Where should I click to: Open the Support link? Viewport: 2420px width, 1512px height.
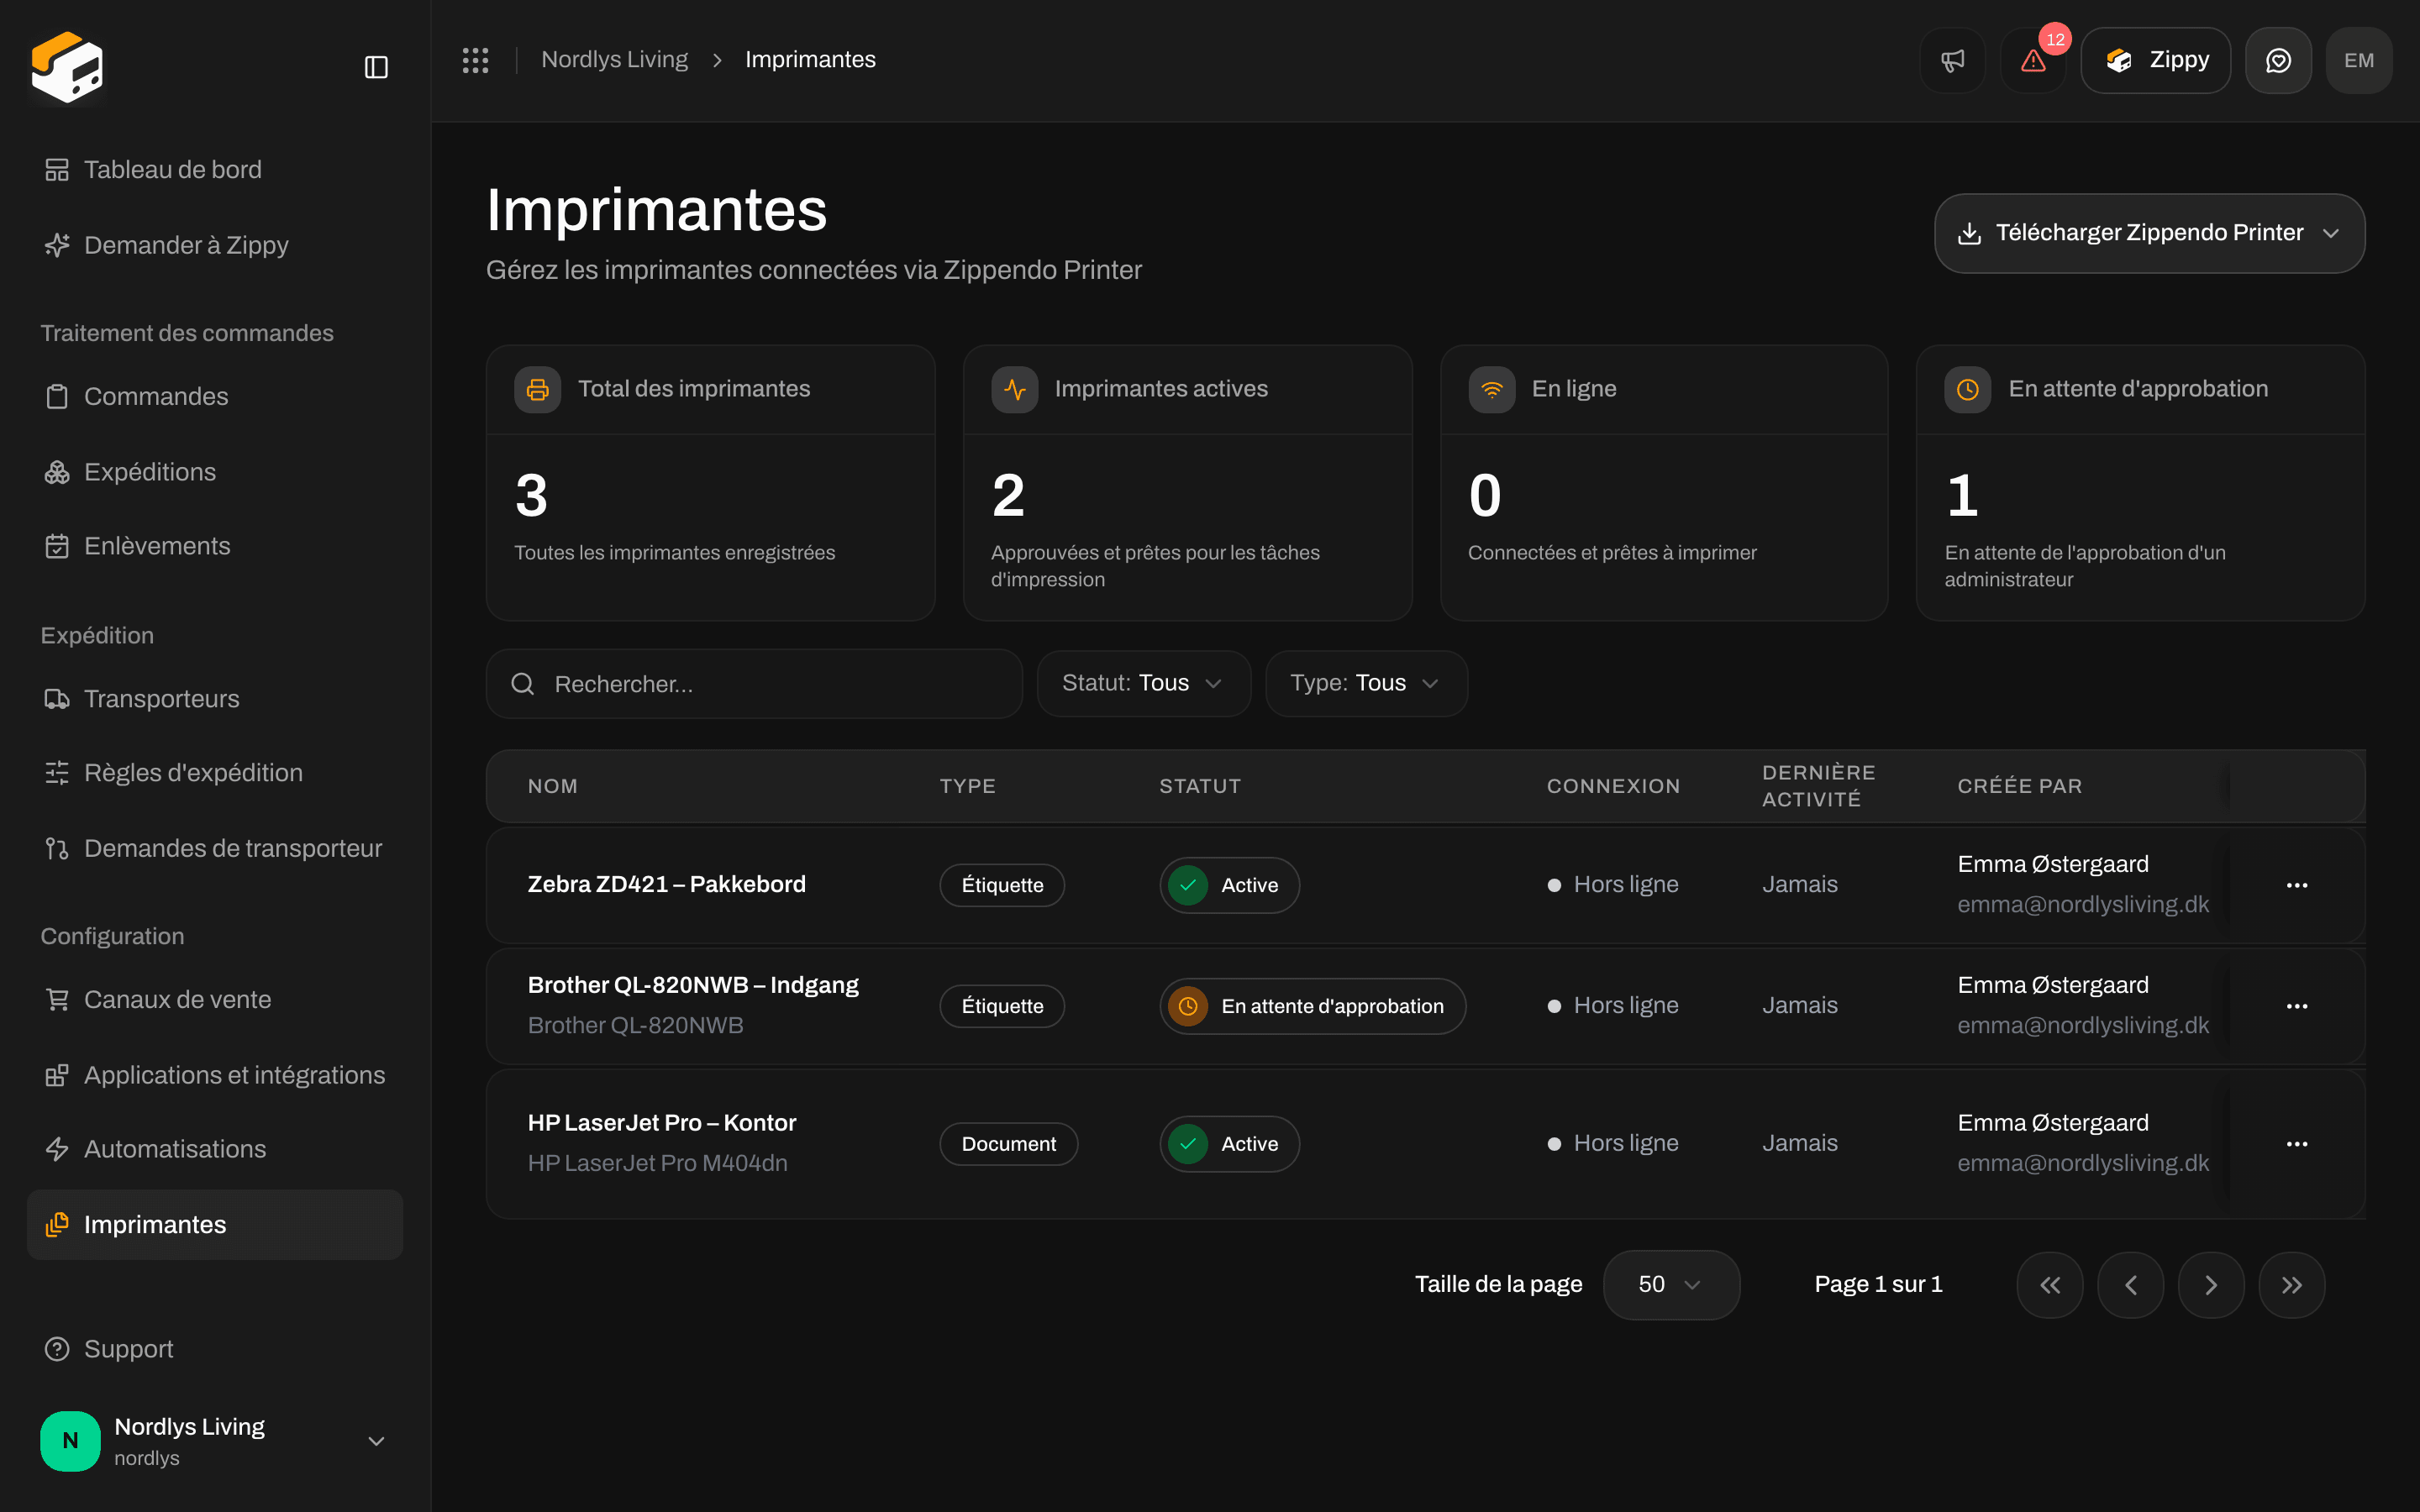pos(215,1349)
